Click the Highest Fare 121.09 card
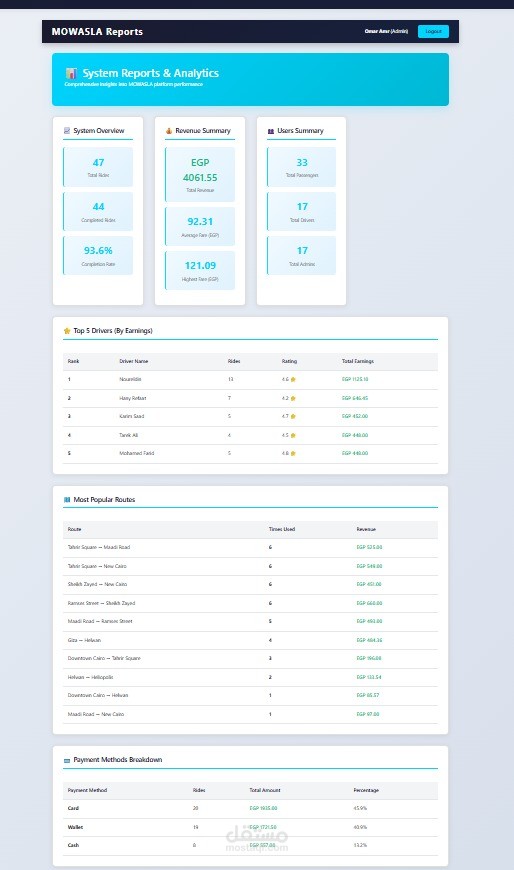The width and height of the screenshot is (514, 870). (x=200, y=270)
